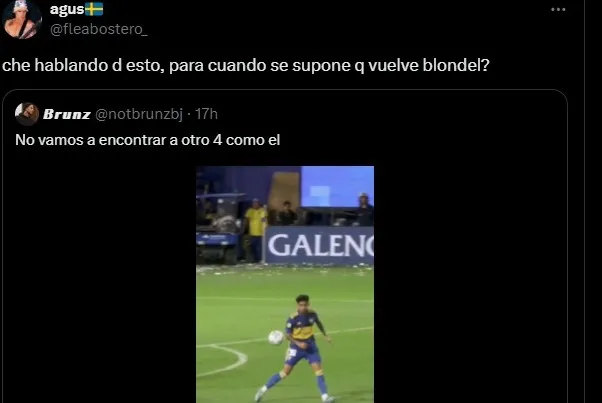Open agus profile picture avatar
Screen dimensions: 602x403
click(x=22, y=19)
